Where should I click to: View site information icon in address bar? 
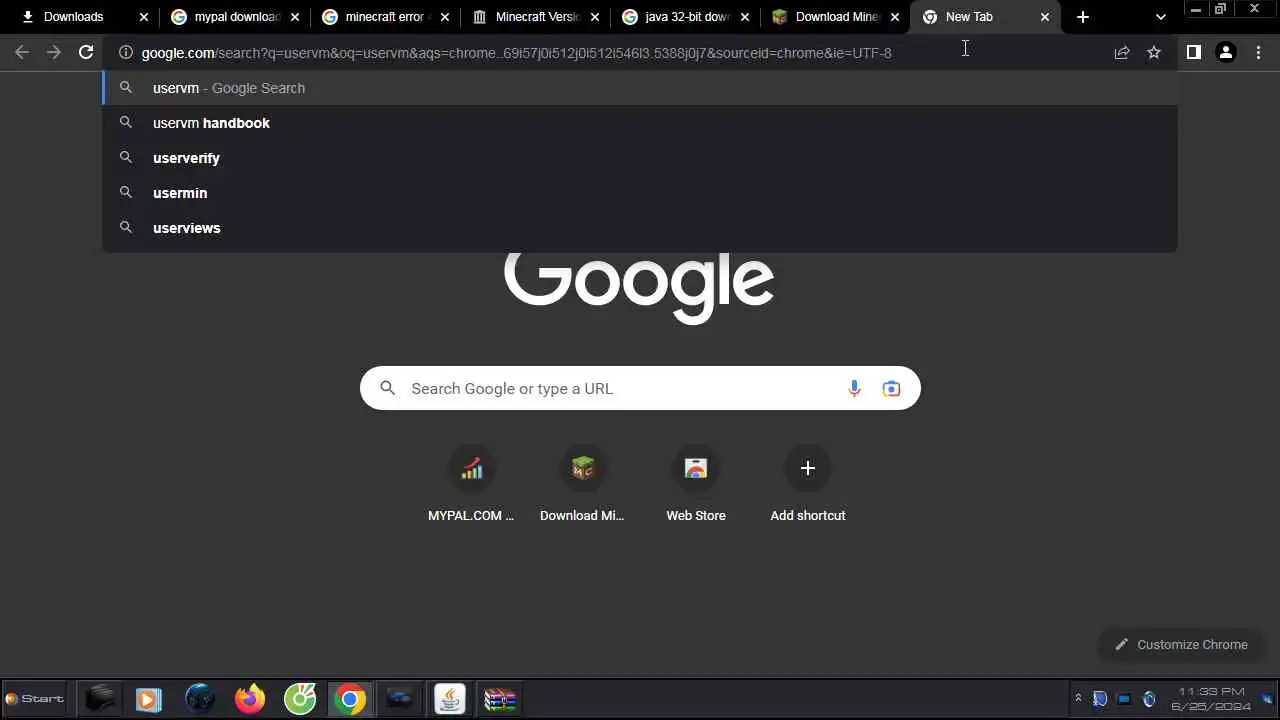(126, 52)
